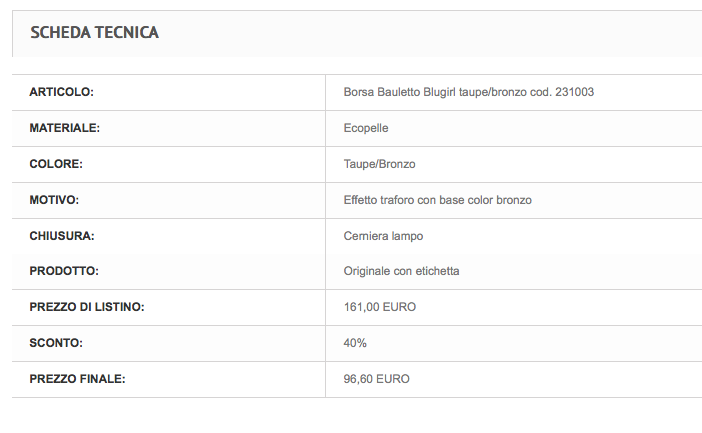Select the PRODOTTO label
702x433 pixels.
(x=64, y=271)
